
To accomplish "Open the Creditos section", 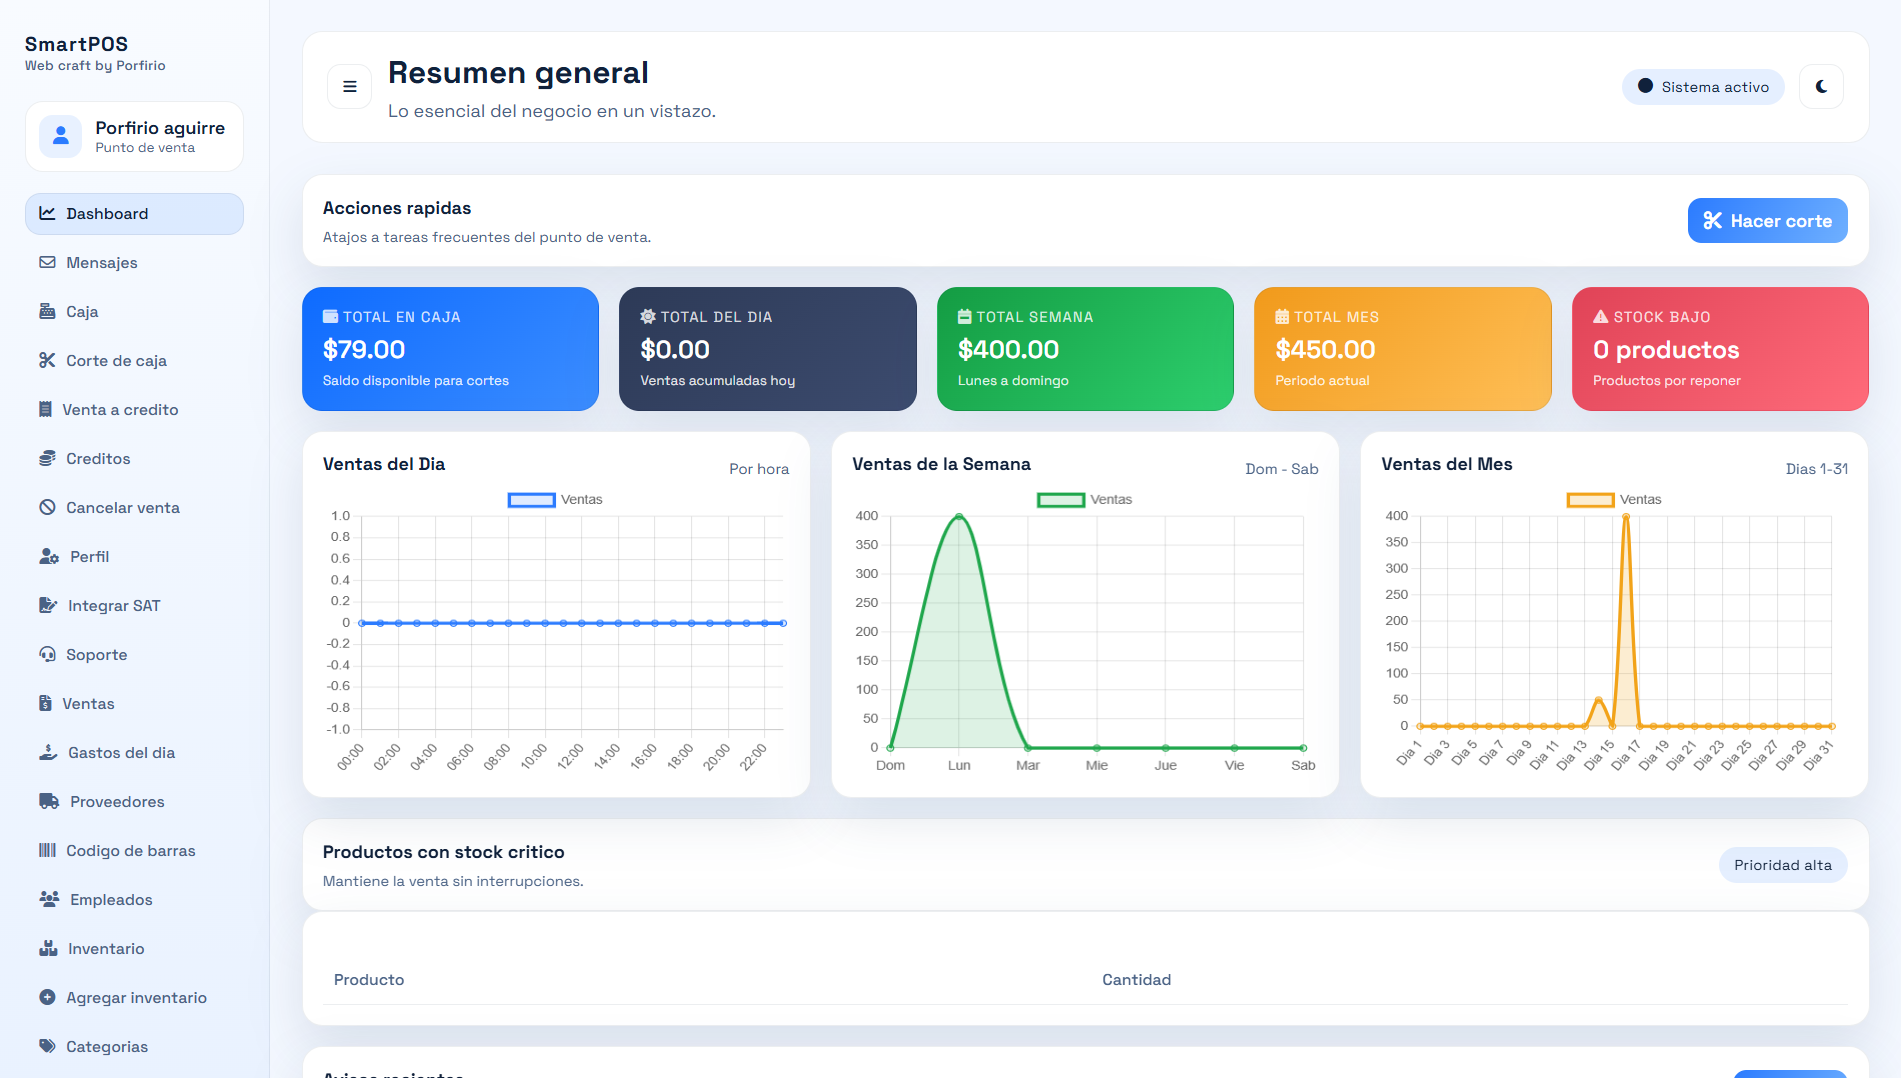I will pos(134,459).
